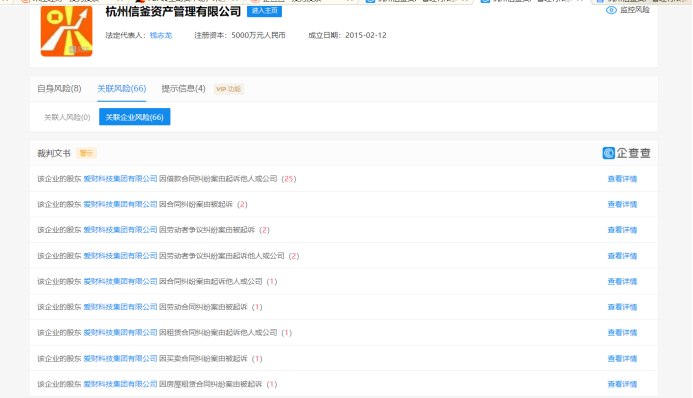Click the orange company logo image
This screenshot has width=693, height=398.
[67, 31]
